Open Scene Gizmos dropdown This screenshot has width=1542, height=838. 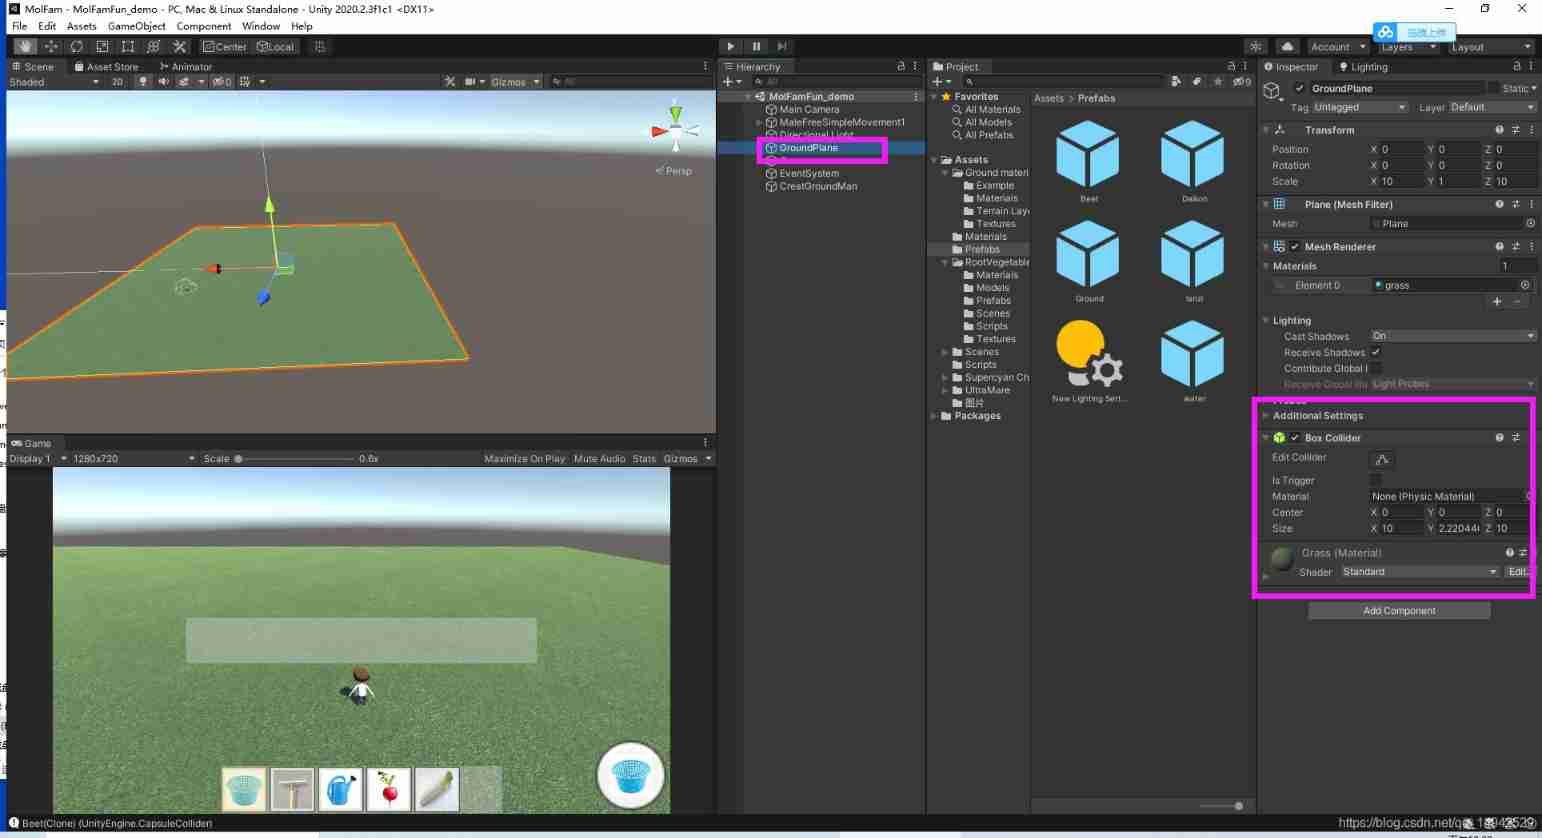pyautogui.click(x=515, y=82)
